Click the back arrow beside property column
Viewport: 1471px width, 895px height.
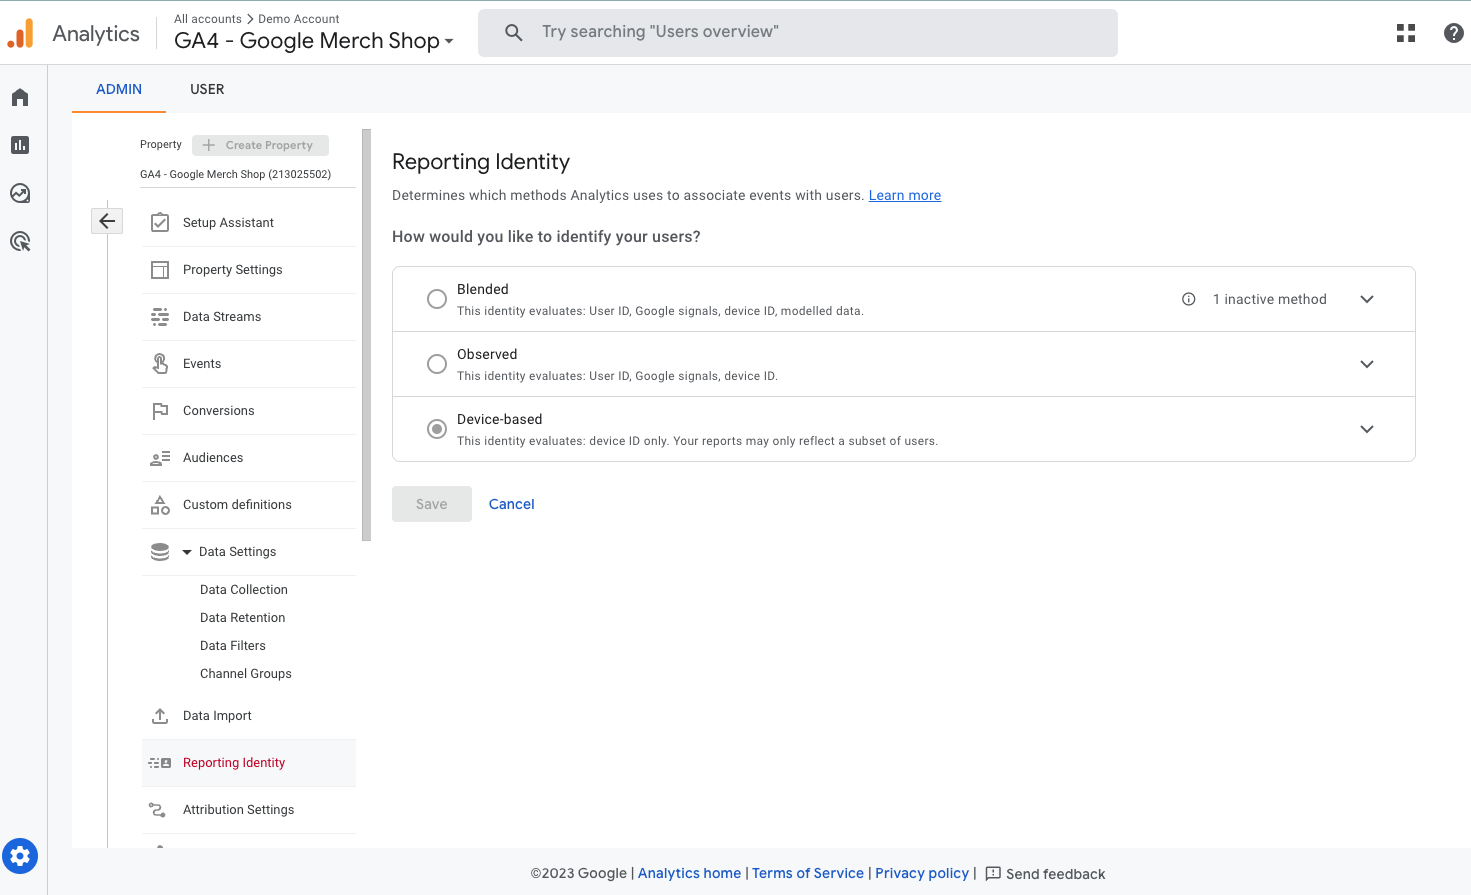[107, 221]
